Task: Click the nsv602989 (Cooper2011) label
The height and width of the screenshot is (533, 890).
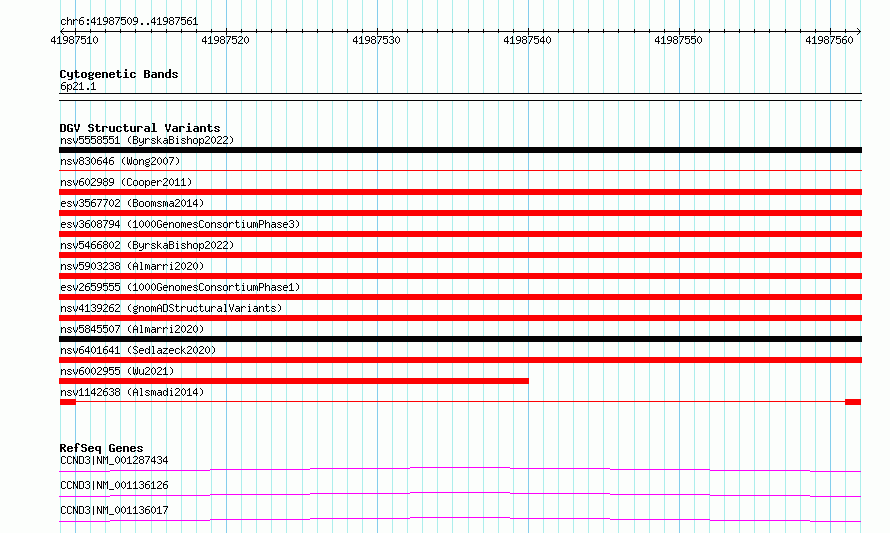Action: tap(126, 182)
